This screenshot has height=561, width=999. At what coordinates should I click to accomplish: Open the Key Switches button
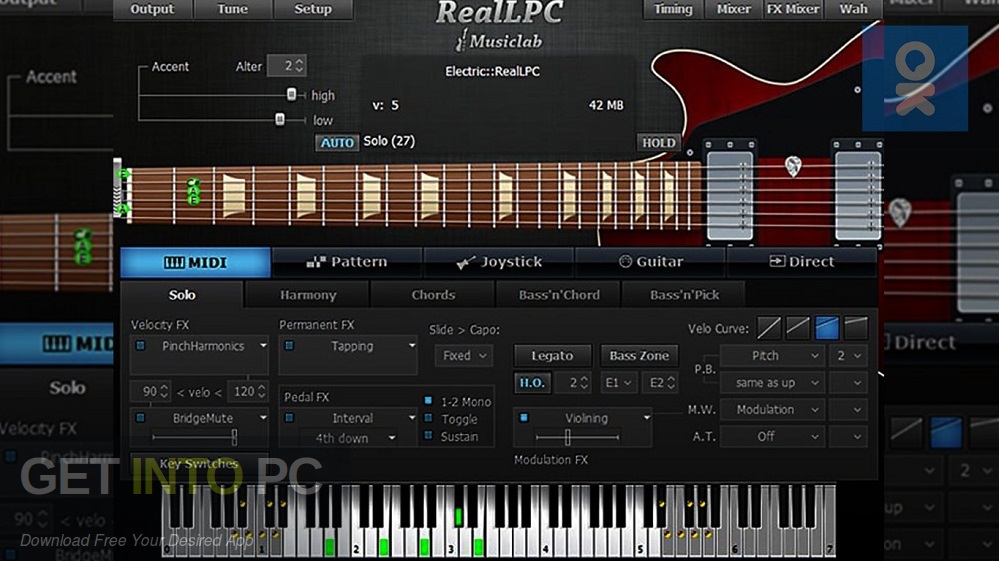click(x=199, y=464)
